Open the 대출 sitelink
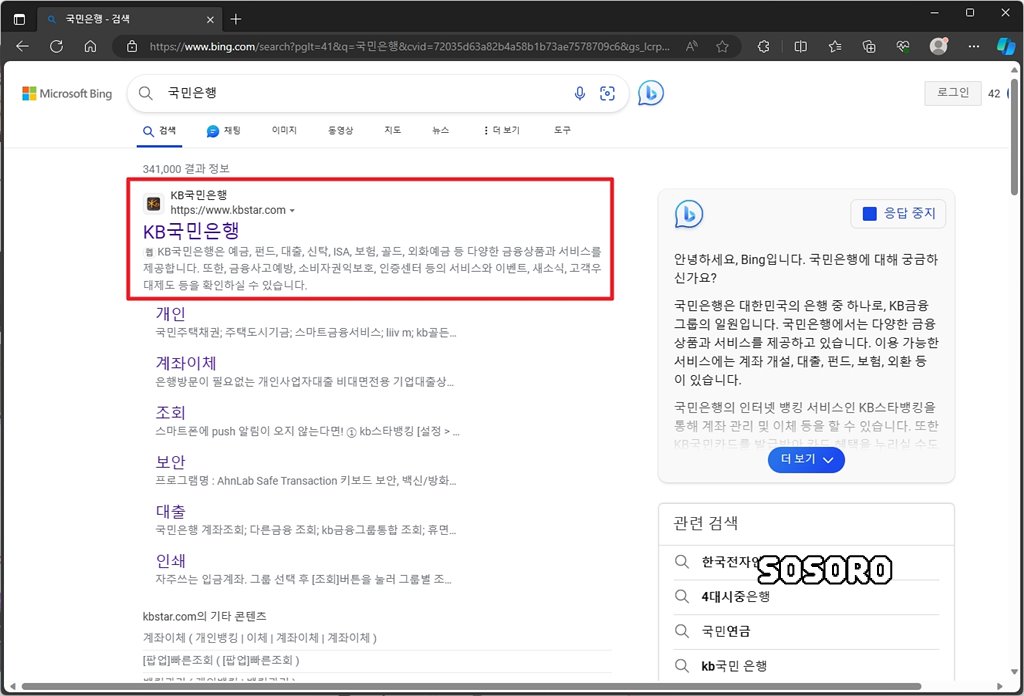The height and width of the screenshot is (696, 1024). 170,511
